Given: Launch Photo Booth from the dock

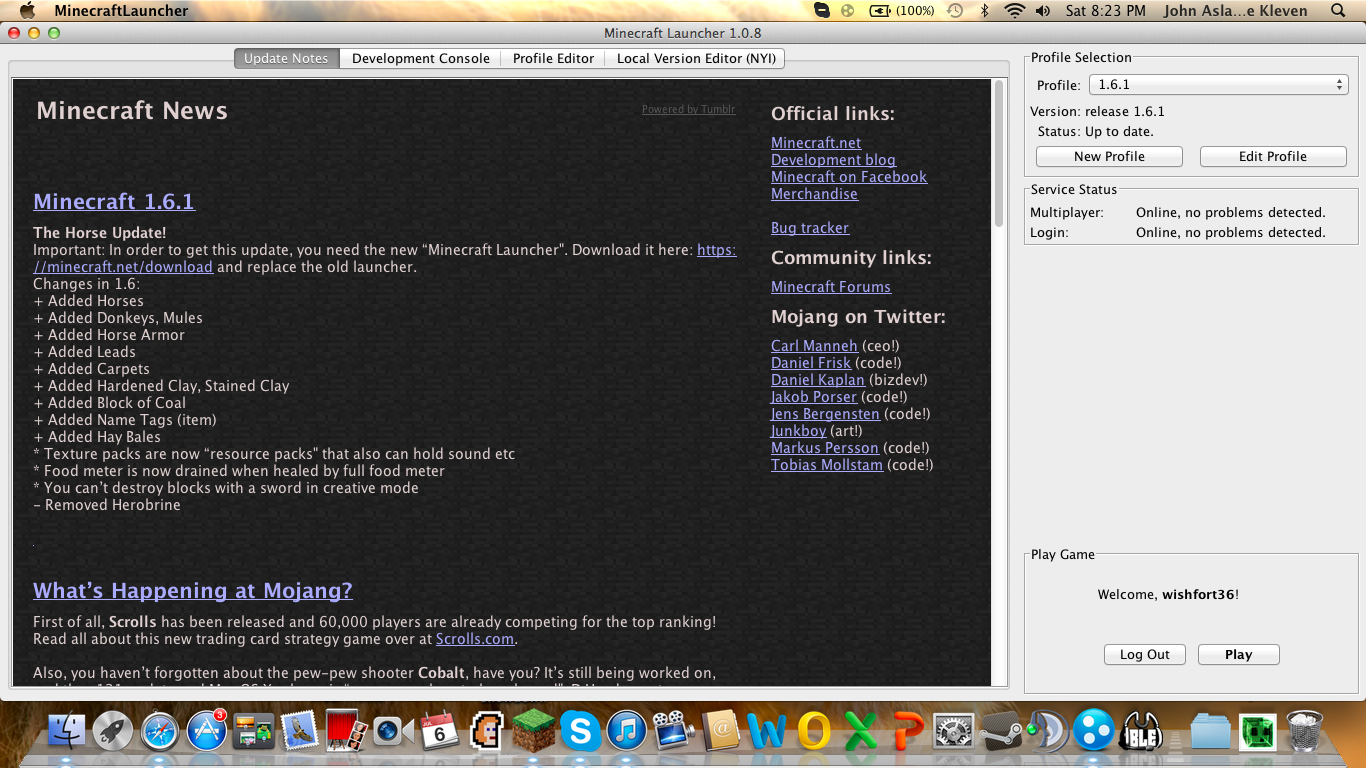Looking at the screenshot, I should click(346, 730).
